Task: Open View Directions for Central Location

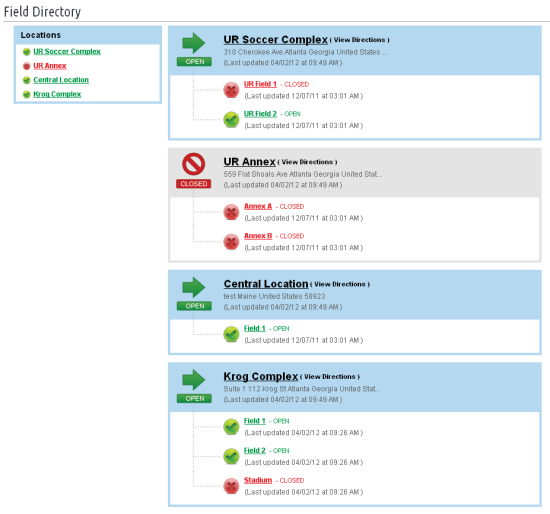Action: click(x=340, y=284)
